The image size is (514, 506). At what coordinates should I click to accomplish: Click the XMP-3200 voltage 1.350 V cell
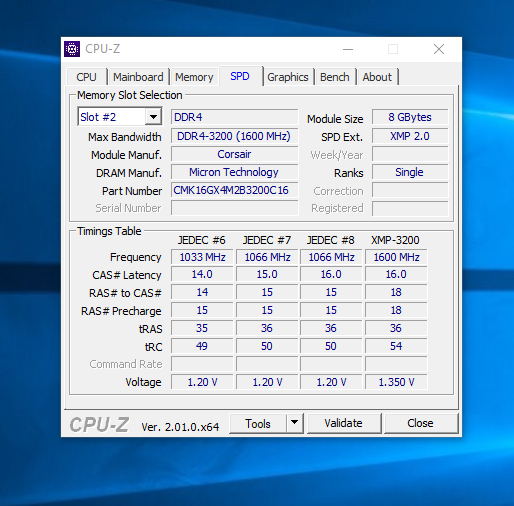point(396,382)
